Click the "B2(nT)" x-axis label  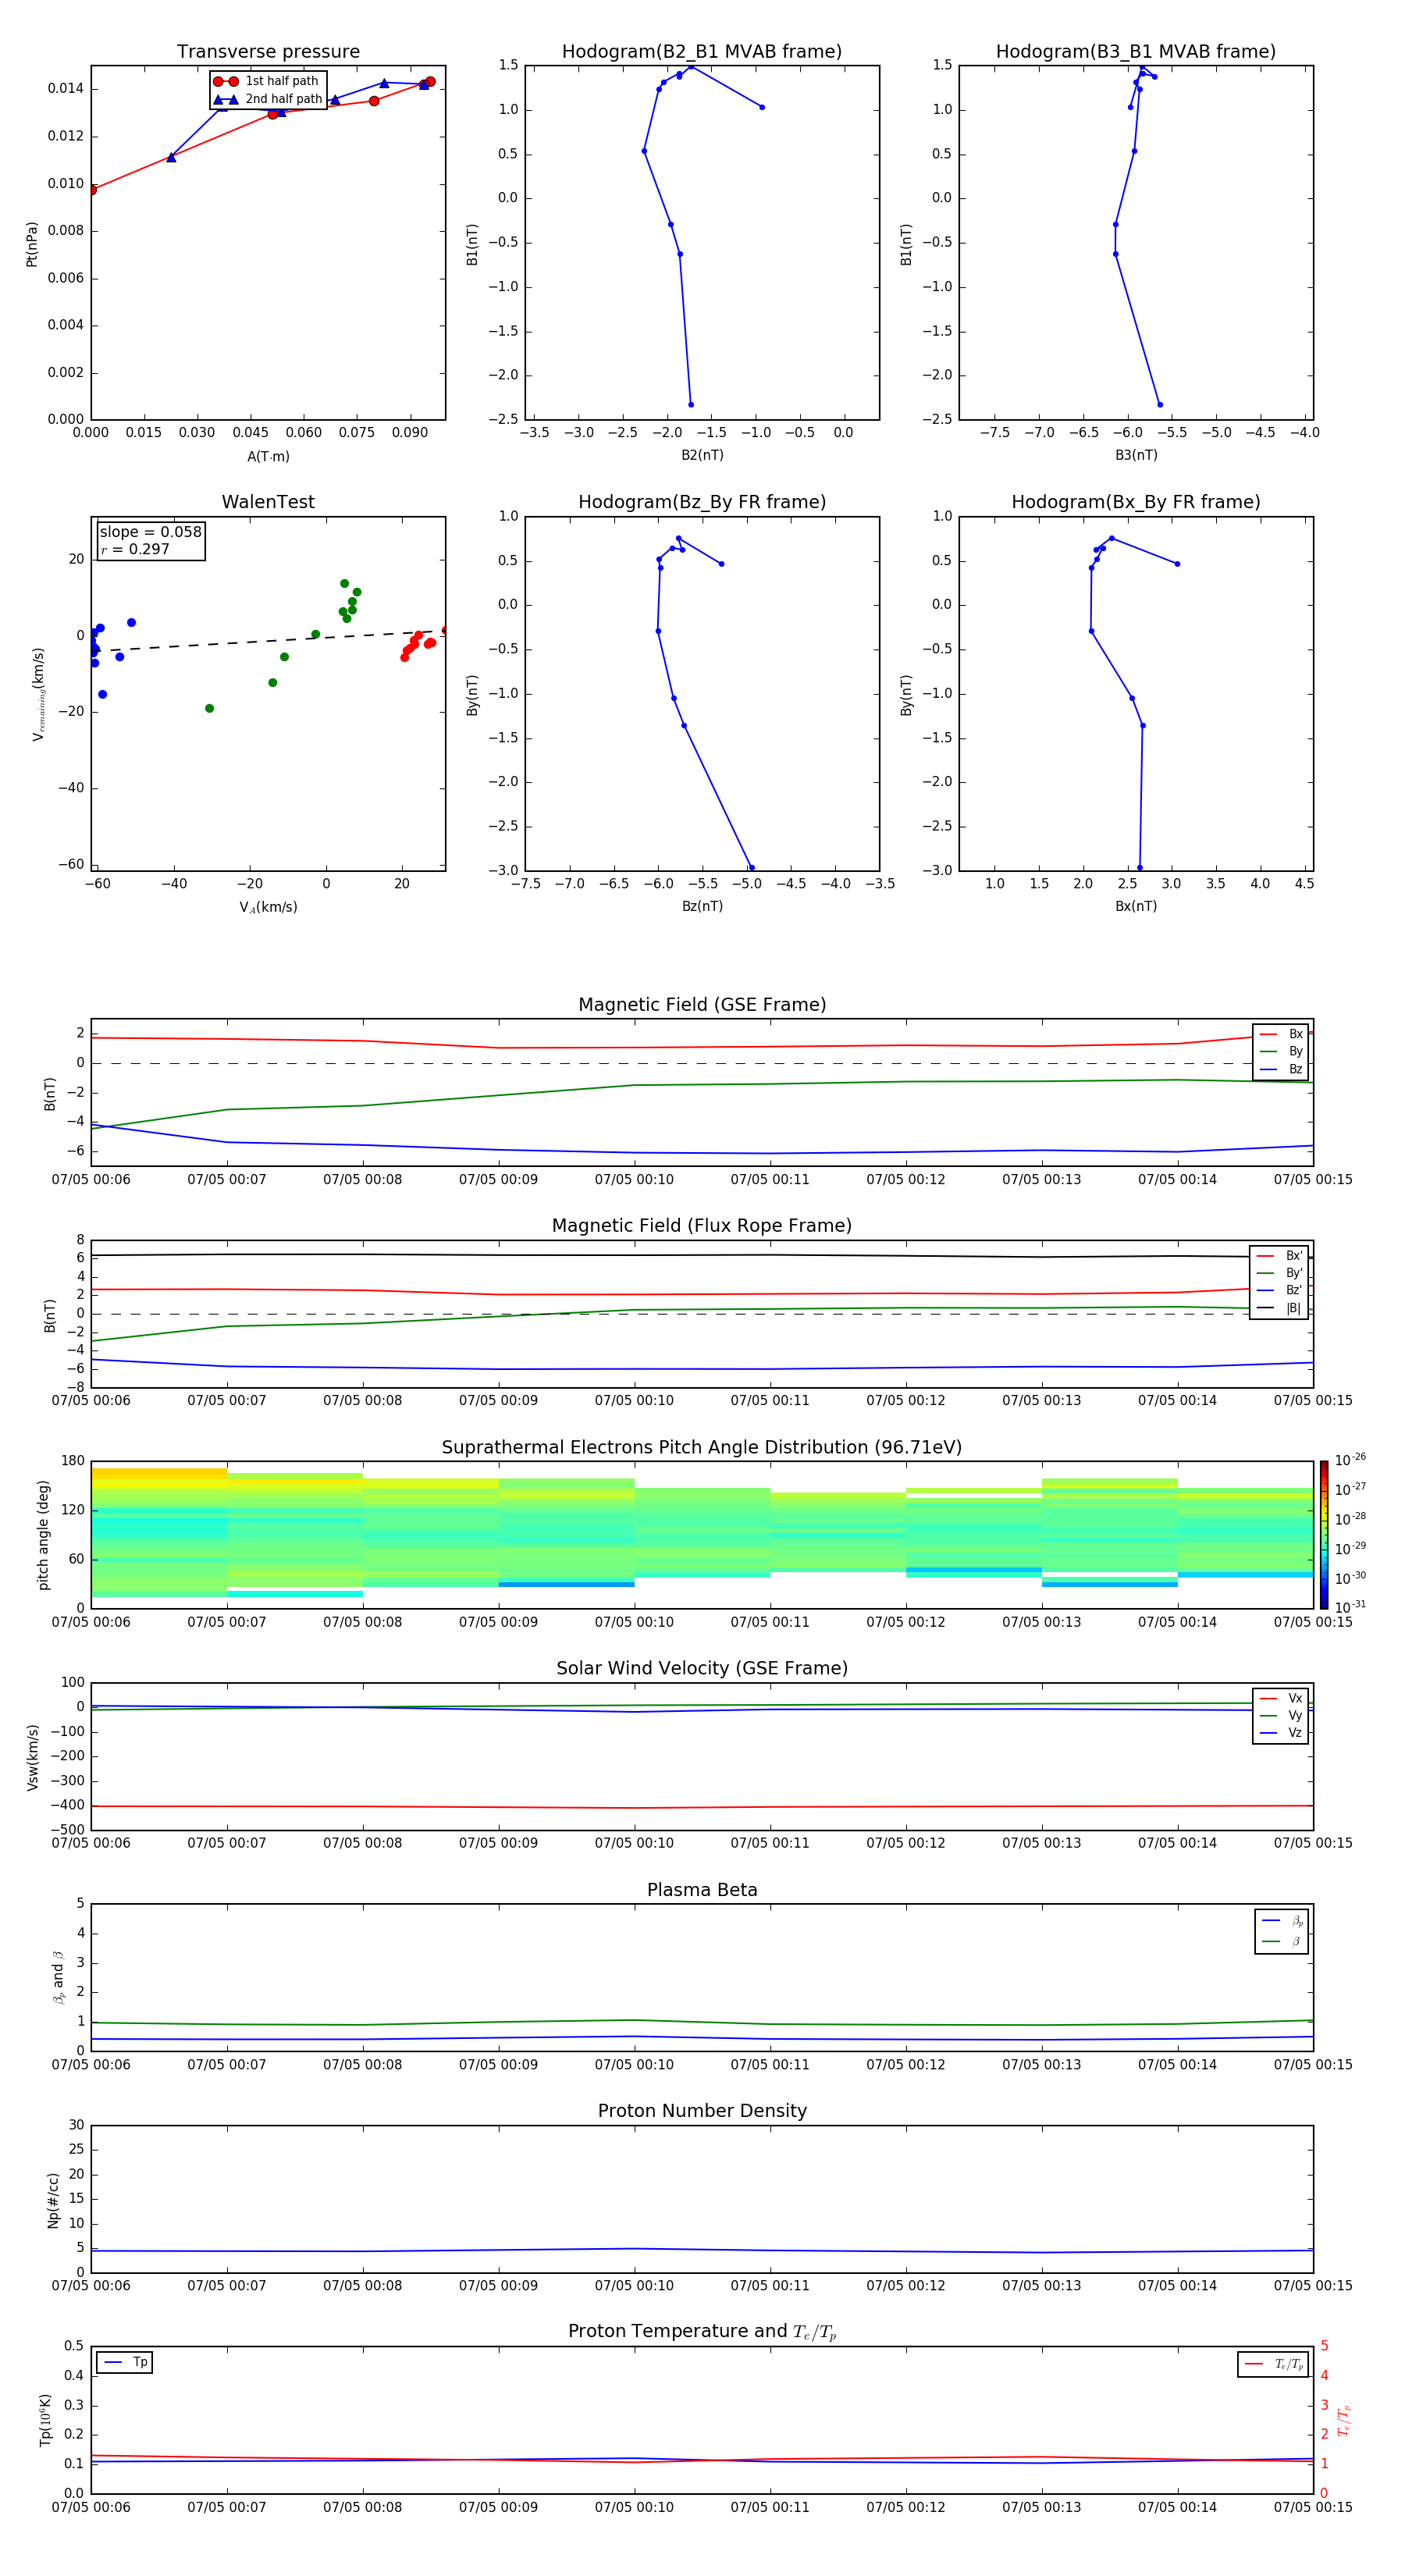click(702, 455)
